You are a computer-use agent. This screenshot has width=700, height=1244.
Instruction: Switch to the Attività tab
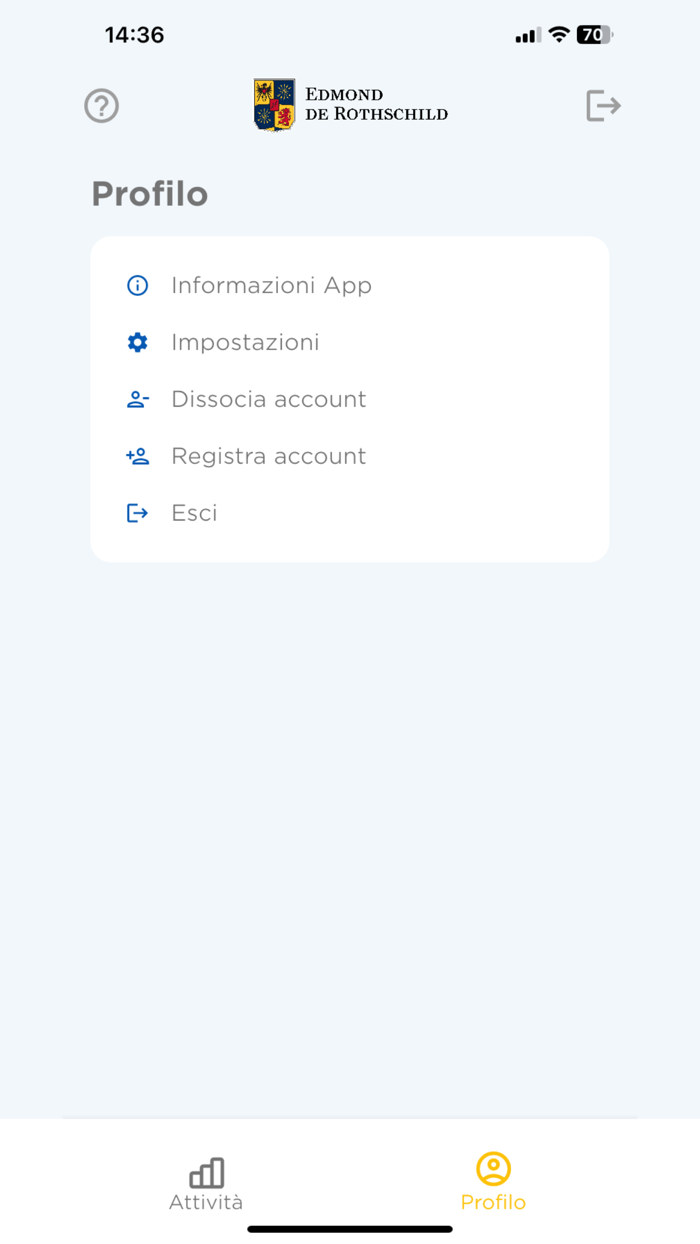206,1184
